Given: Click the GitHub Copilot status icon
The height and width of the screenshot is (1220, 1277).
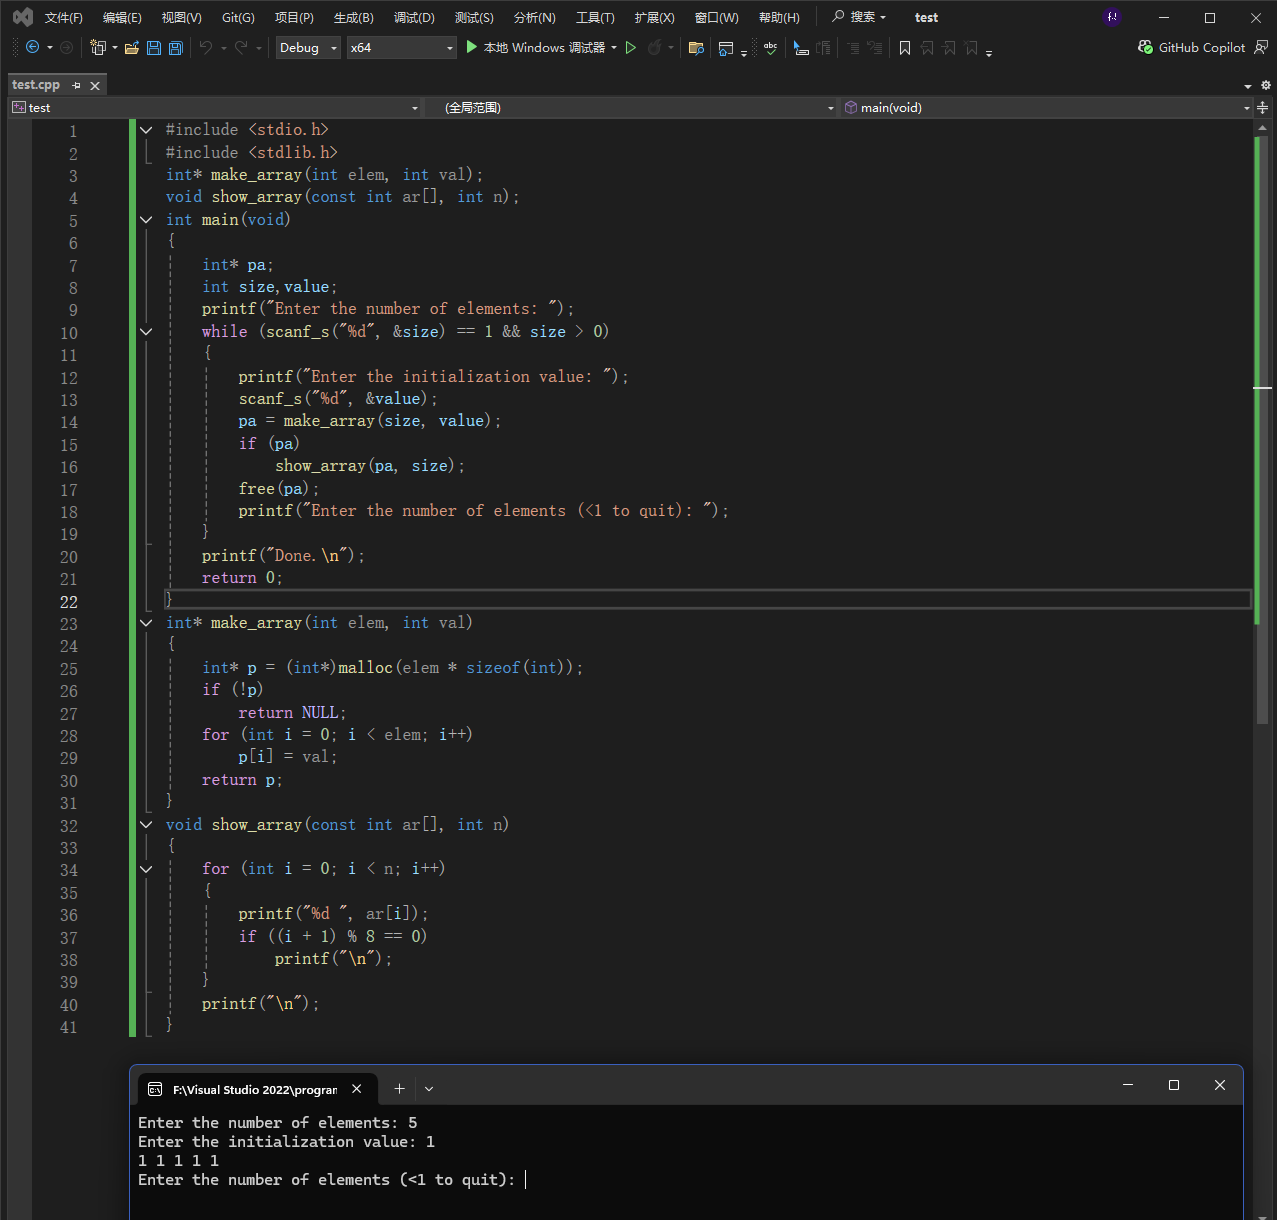Looking at the screenshot, I should [1146, 47].
